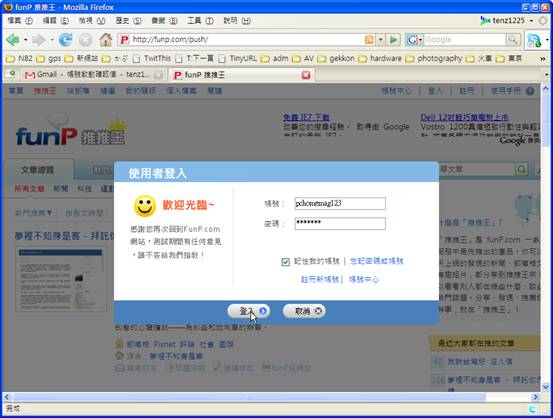Image resolution: width=553 pixels, height=418 pixels.
Task: Click the Stop loading icon
Action: pos(85,40)
